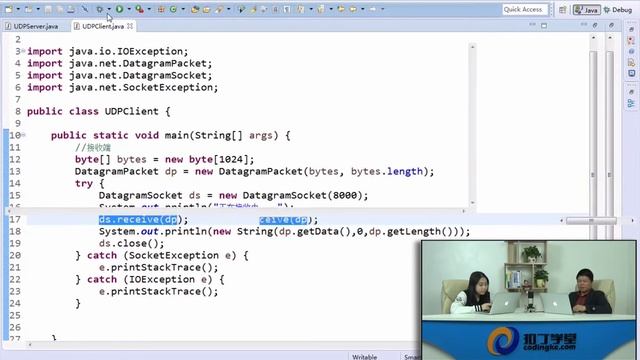Click the line containing ds.close();
The width and height of the screenshot is (640, 360).
click(x=131, y=243)
